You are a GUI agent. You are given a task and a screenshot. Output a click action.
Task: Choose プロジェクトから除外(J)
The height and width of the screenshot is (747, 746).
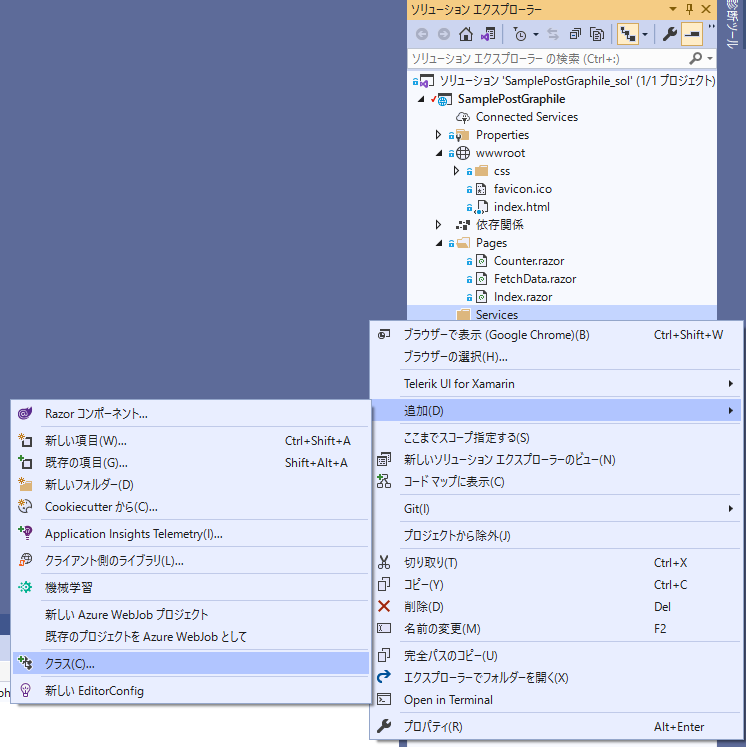[555, 535]
